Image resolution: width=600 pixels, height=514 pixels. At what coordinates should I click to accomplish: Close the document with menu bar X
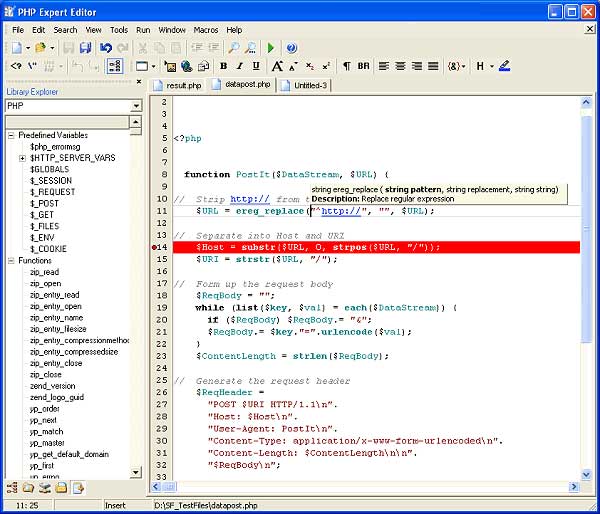point(590,29)
